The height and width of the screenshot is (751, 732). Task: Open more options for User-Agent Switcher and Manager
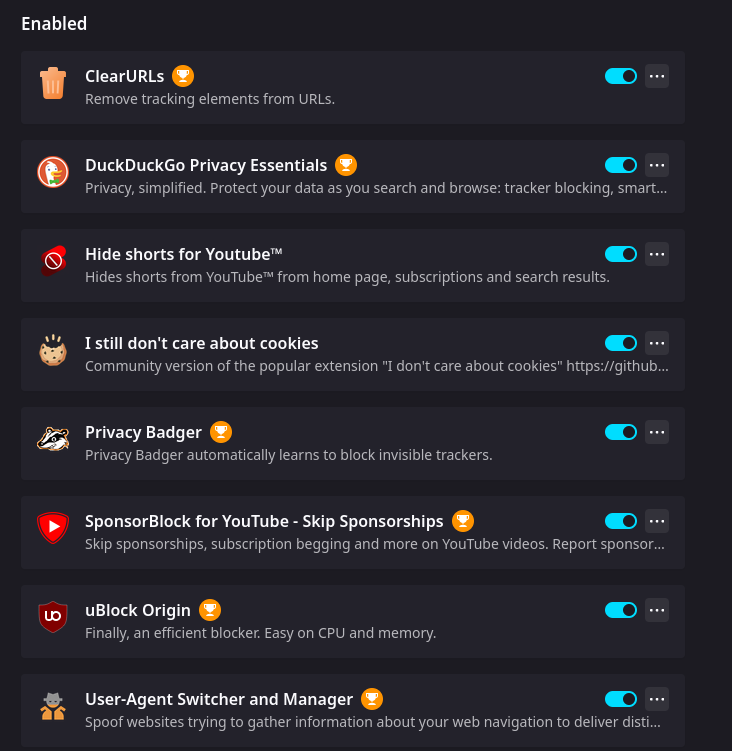[657, 699]
